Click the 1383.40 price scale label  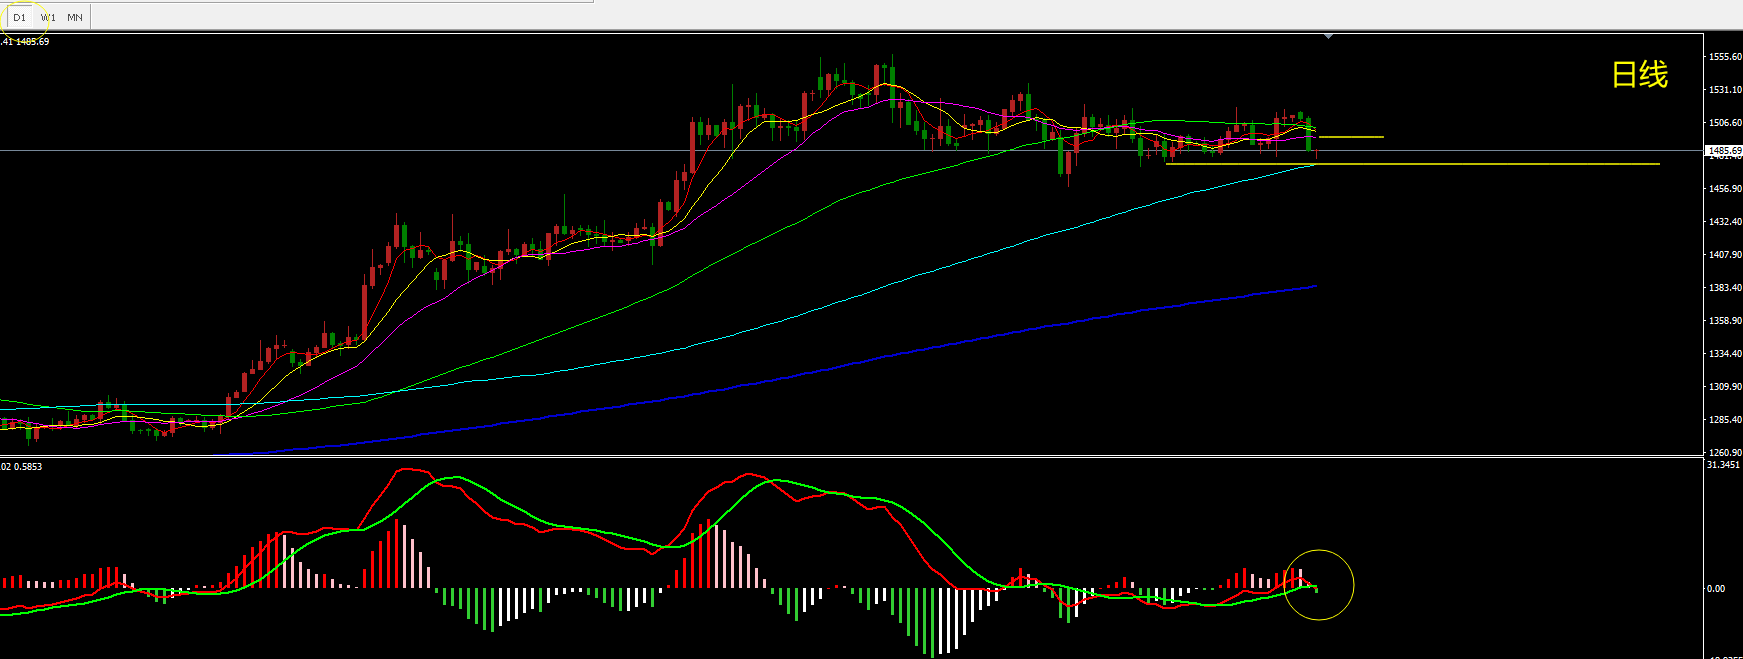pyautogui.click(x=1725, y=288)
